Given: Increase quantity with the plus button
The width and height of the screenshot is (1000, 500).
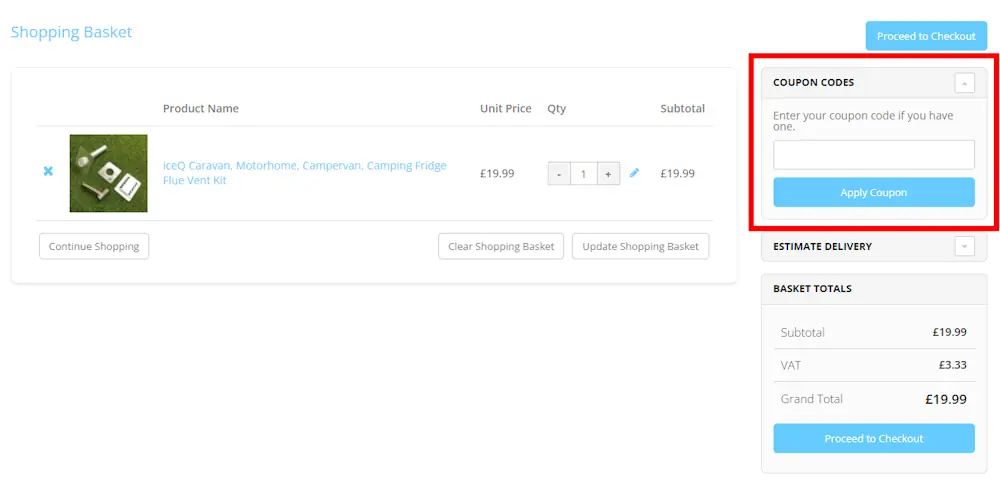Looking at the screenshot, I should click(x=608, y=174).
